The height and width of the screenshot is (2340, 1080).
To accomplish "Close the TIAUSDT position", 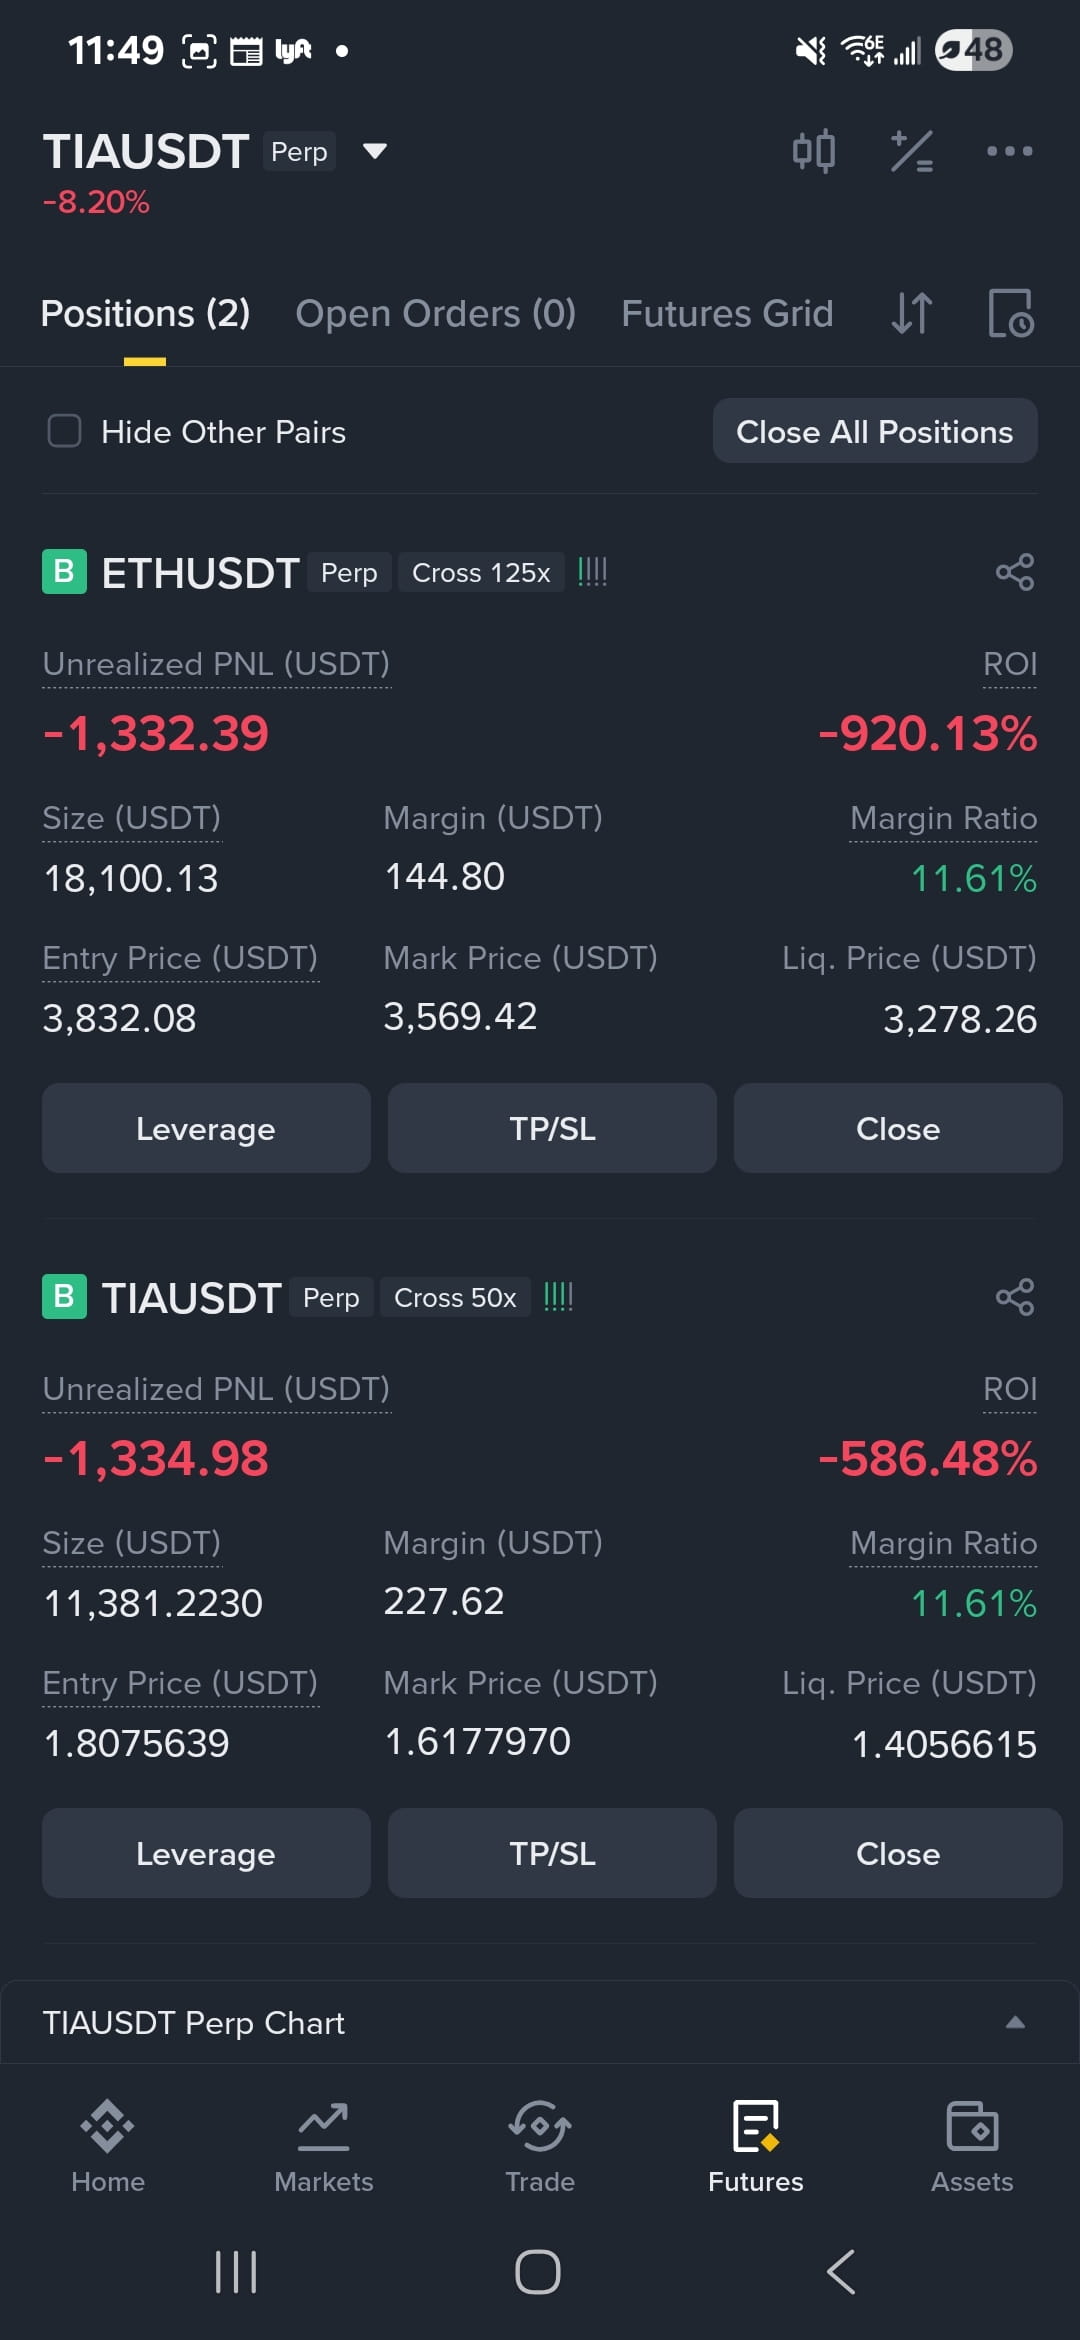I will pyautogui.click(x=898, y=1853).
